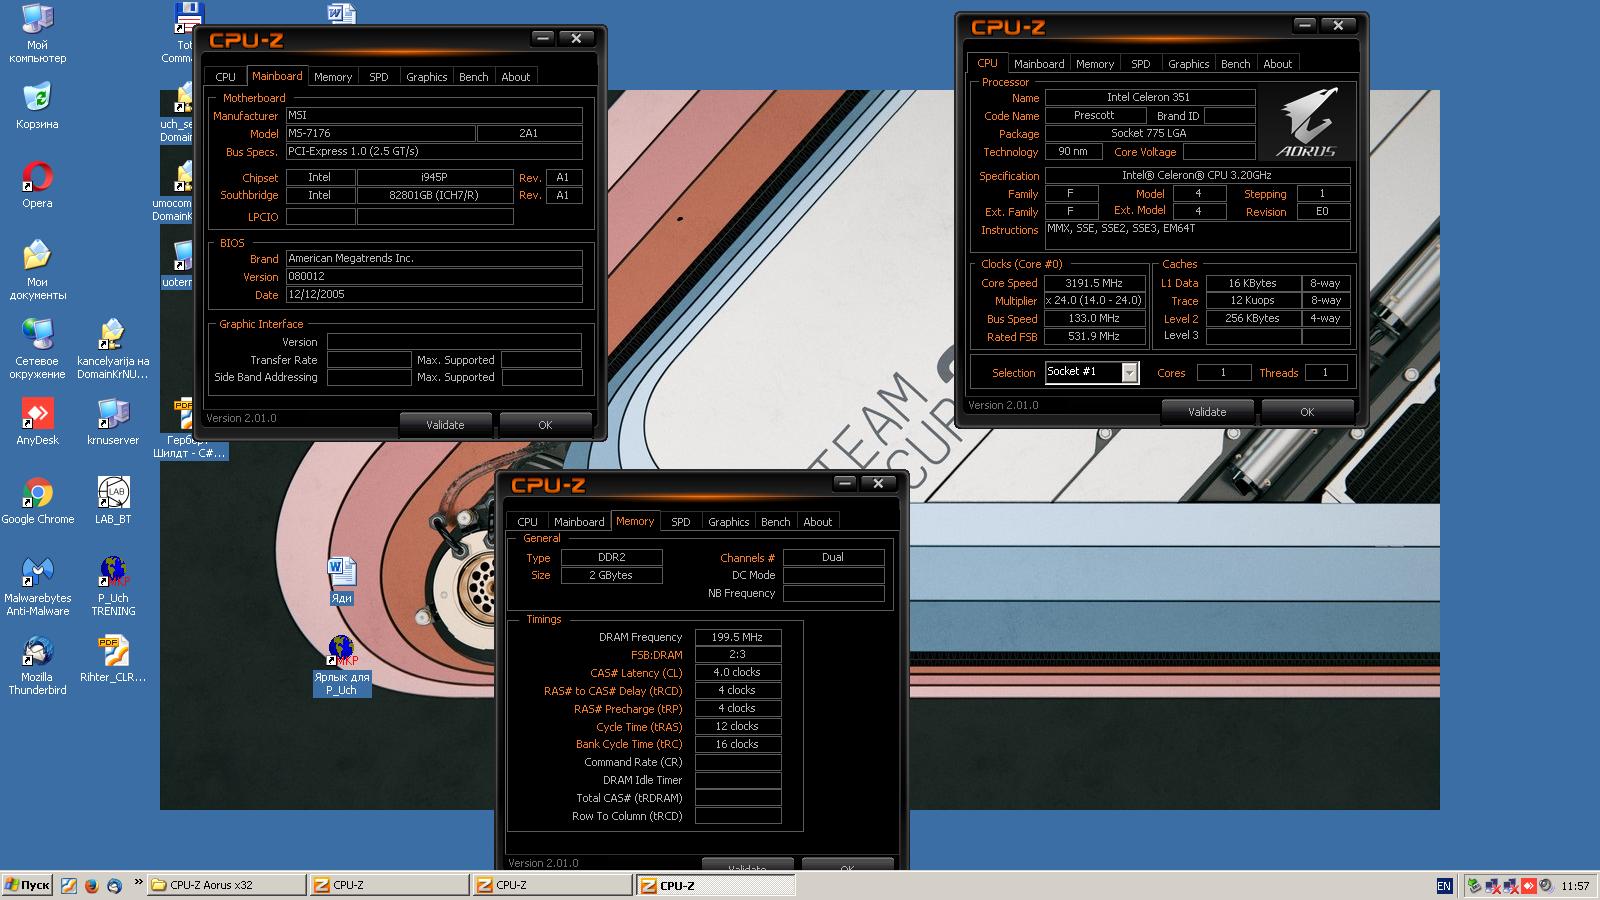
Task: Open Graphics tab in the DDR2 memory window
Action: [x=729, y=522]
